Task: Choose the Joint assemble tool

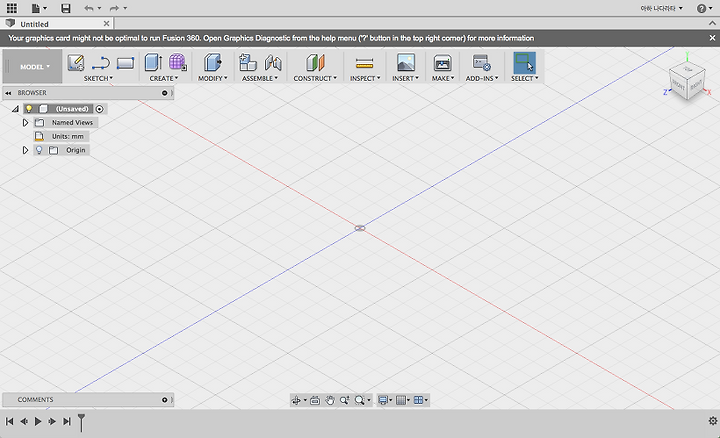Action: (273, 62)
